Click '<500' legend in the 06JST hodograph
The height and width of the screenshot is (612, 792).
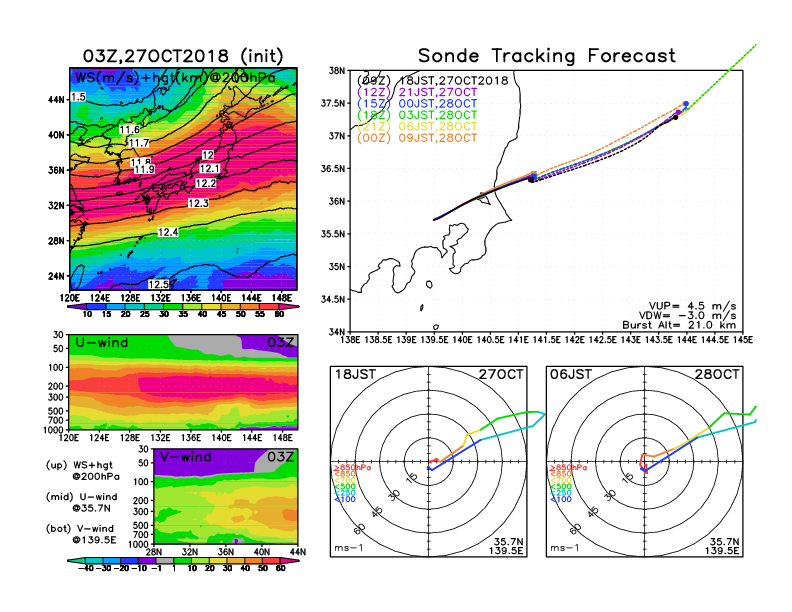pyautogui.click(x=561, y=487)
